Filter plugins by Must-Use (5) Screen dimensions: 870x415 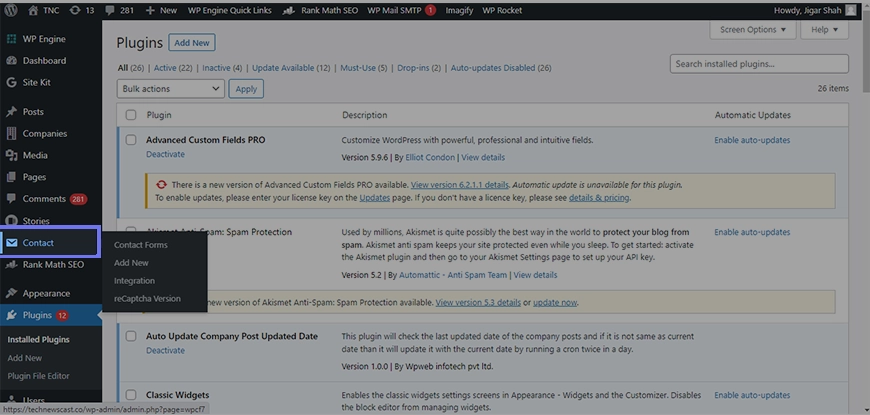[364, 68]
